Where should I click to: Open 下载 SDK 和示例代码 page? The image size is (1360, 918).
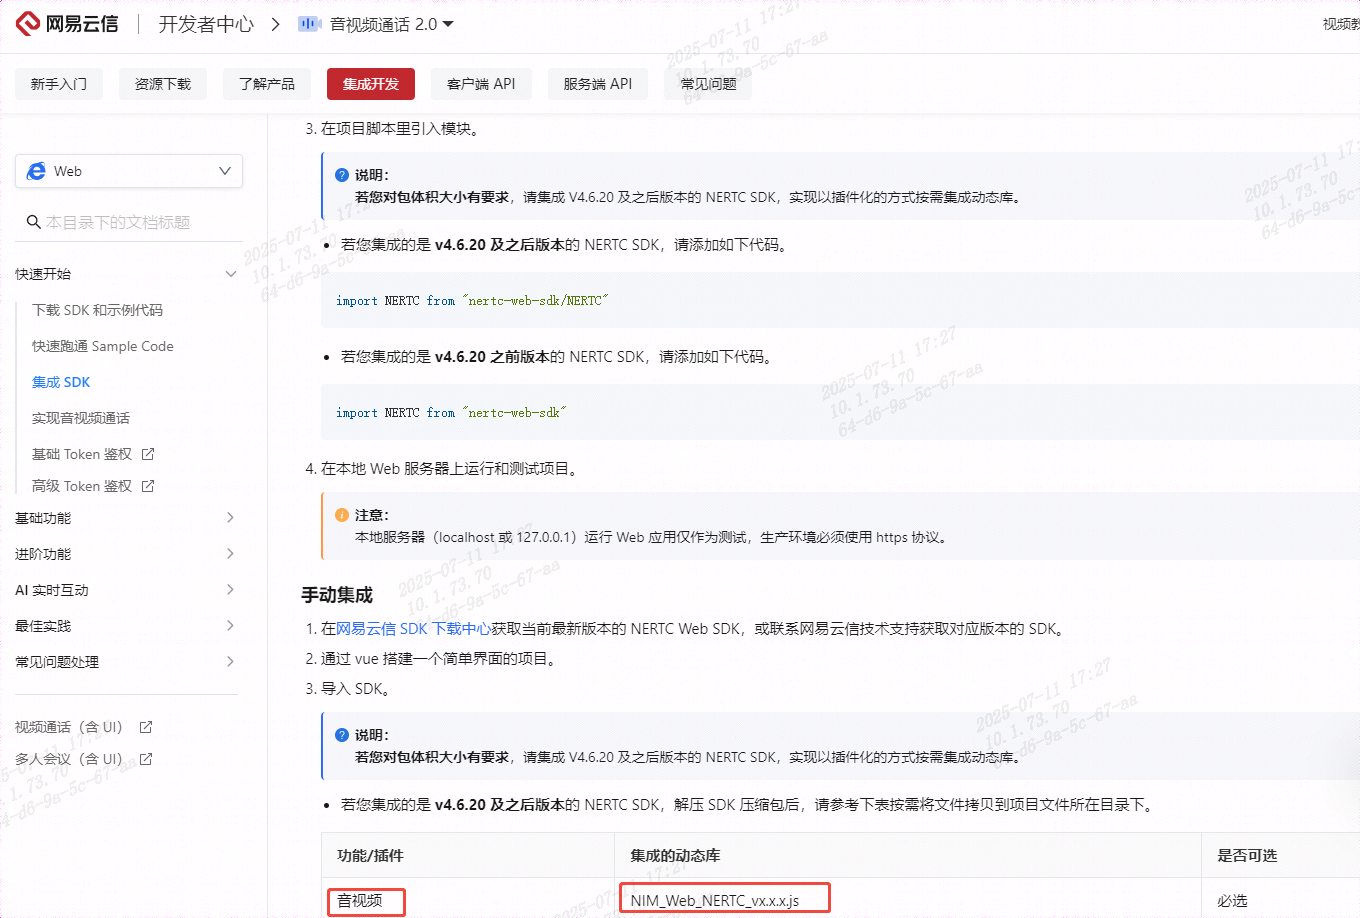(x=97, y=310)
